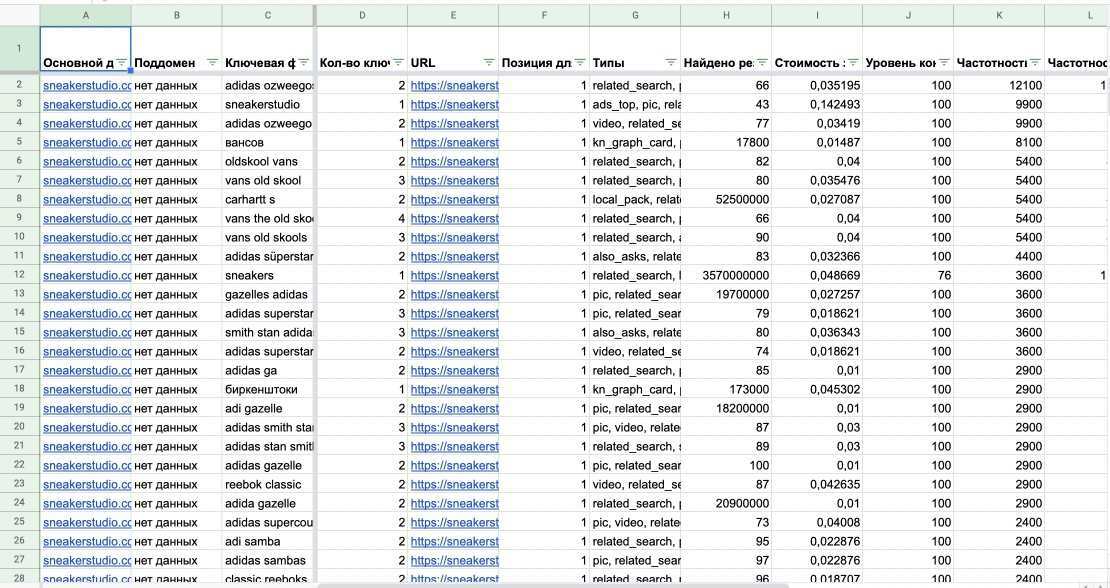This screenshot has height=588, width=1110.
Task: Select column A header
Action: pos(86,15)
